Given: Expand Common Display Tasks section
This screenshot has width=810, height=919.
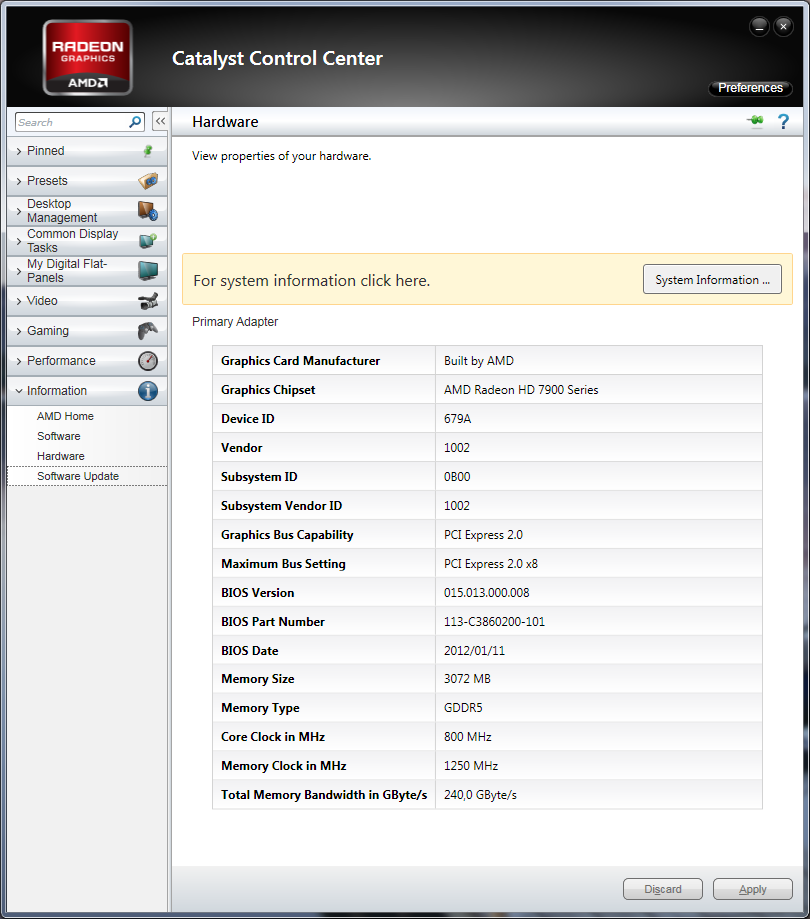Looking at the screenshot, I should 87,240.
